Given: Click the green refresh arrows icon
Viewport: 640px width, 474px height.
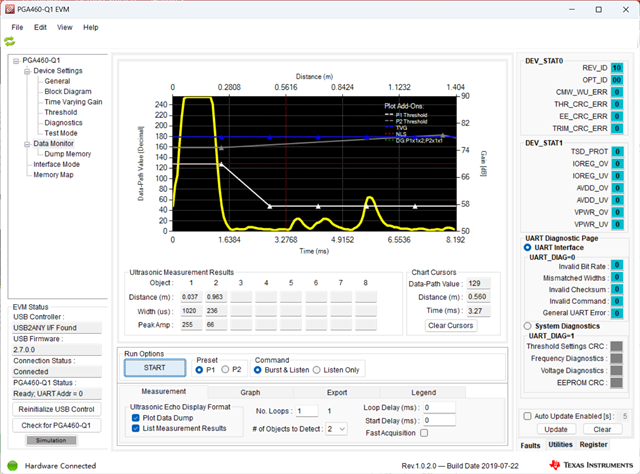Looking at the screenshot, I should click(x=9, y=41).
